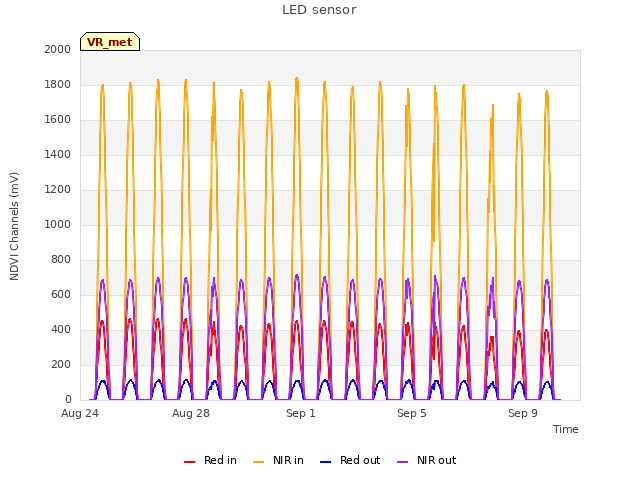Click the 1000 y-axis tick label
Image resolution: width=640 pixels, height=480 pixels.
click(58, 224)
